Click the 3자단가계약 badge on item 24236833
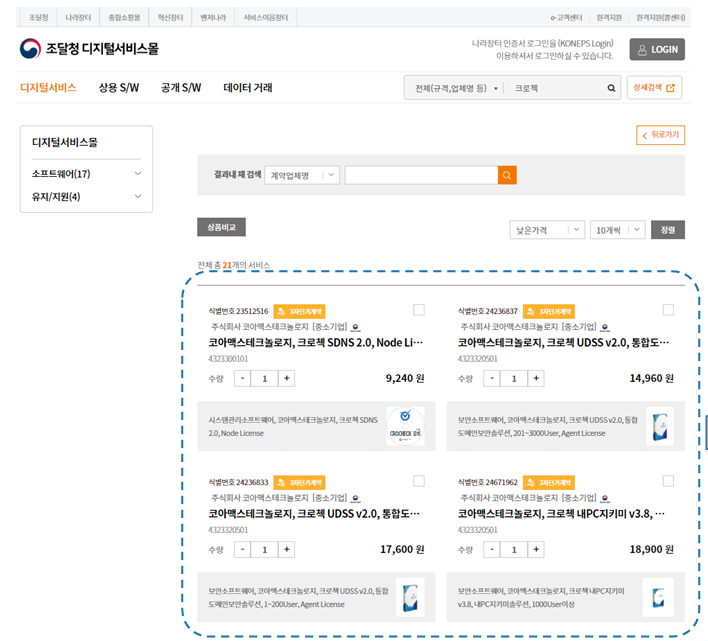The height and width of the screenshot is (641, 708). click(x=299, y=483)
